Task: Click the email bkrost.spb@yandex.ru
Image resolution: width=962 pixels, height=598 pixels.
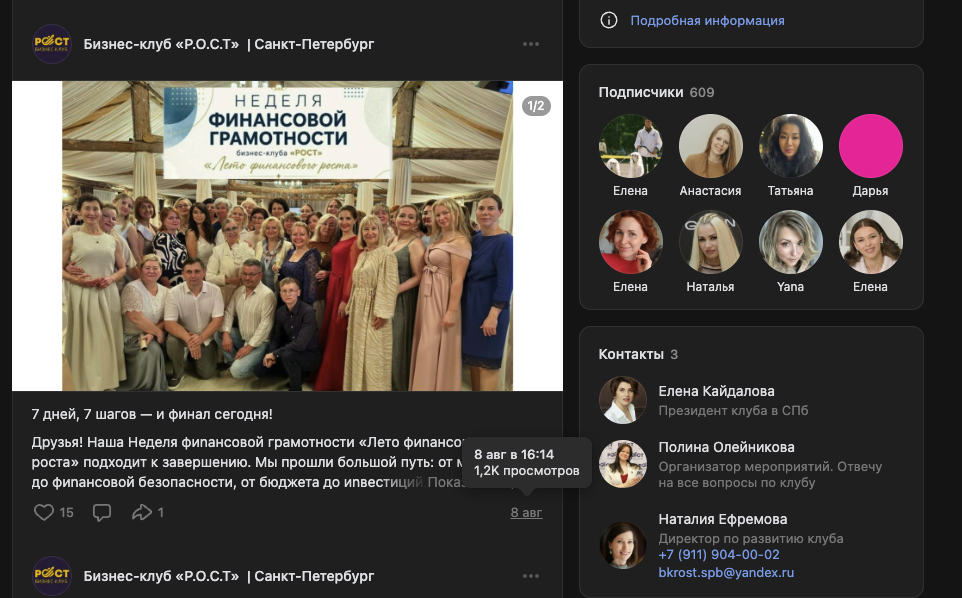Action: coord(726,572)
